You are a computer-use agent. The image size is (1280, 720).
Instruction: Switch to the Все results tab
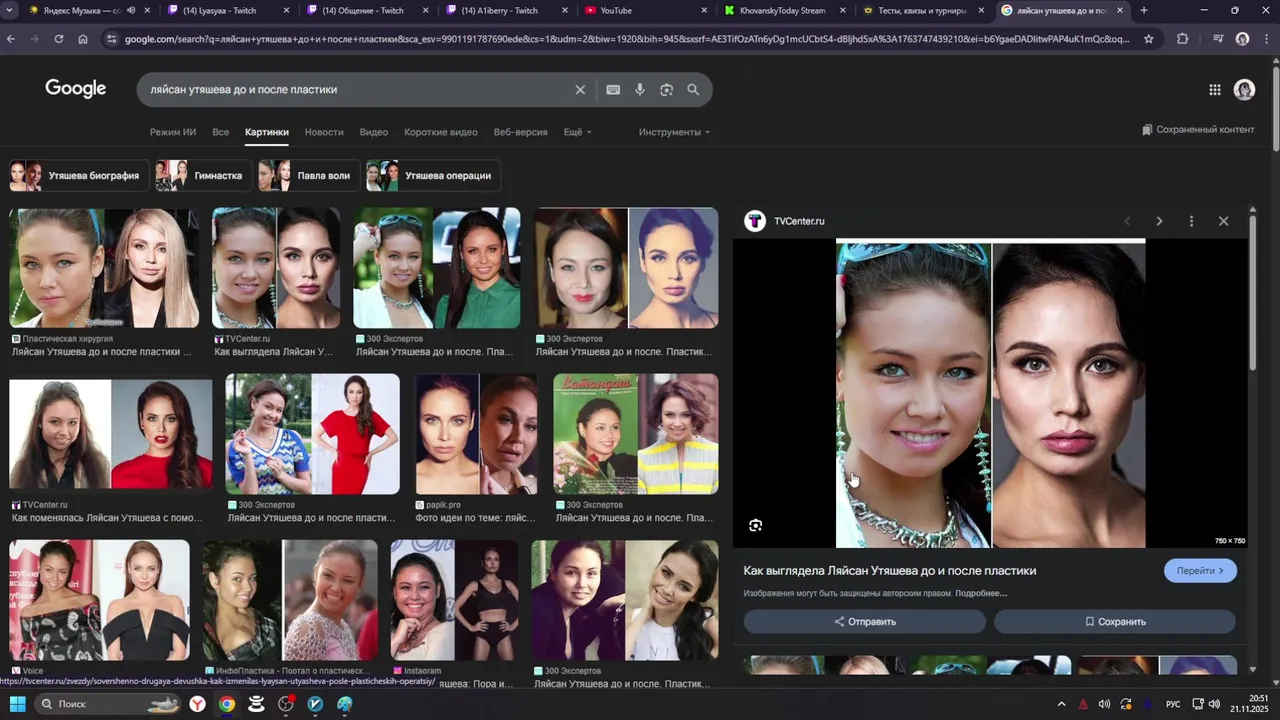coord(221,132)
